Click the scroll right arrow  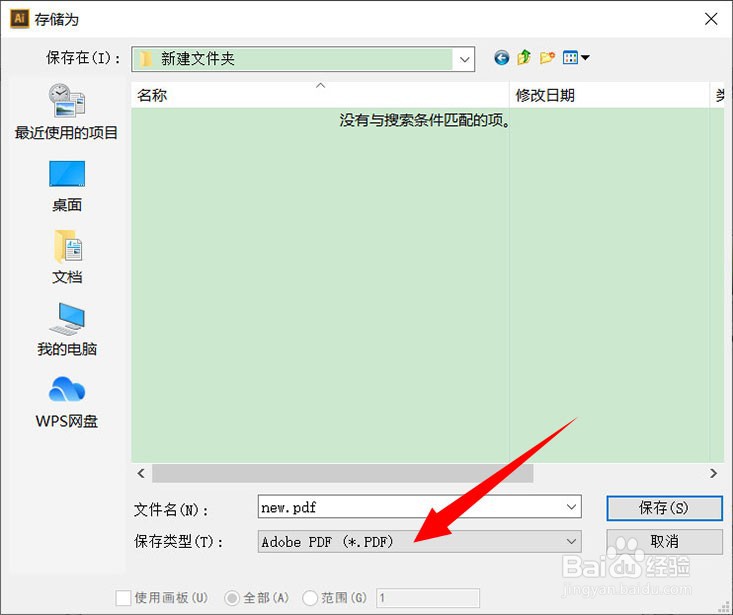tap(713, 473)
